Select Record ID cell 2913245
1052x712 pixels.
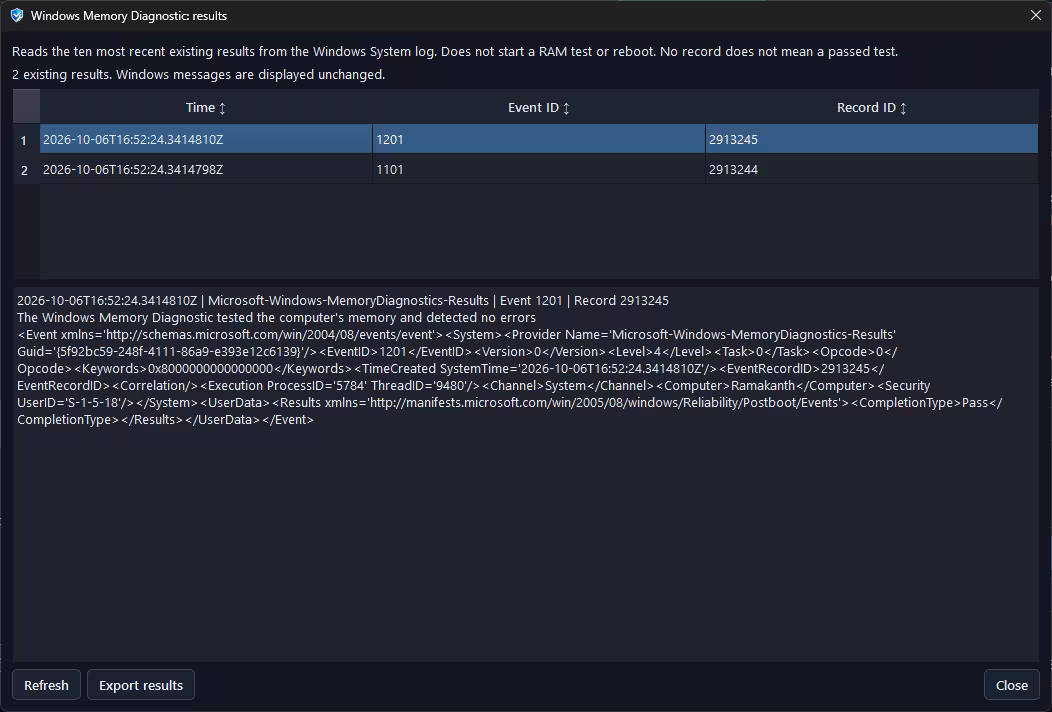point(872,140)
